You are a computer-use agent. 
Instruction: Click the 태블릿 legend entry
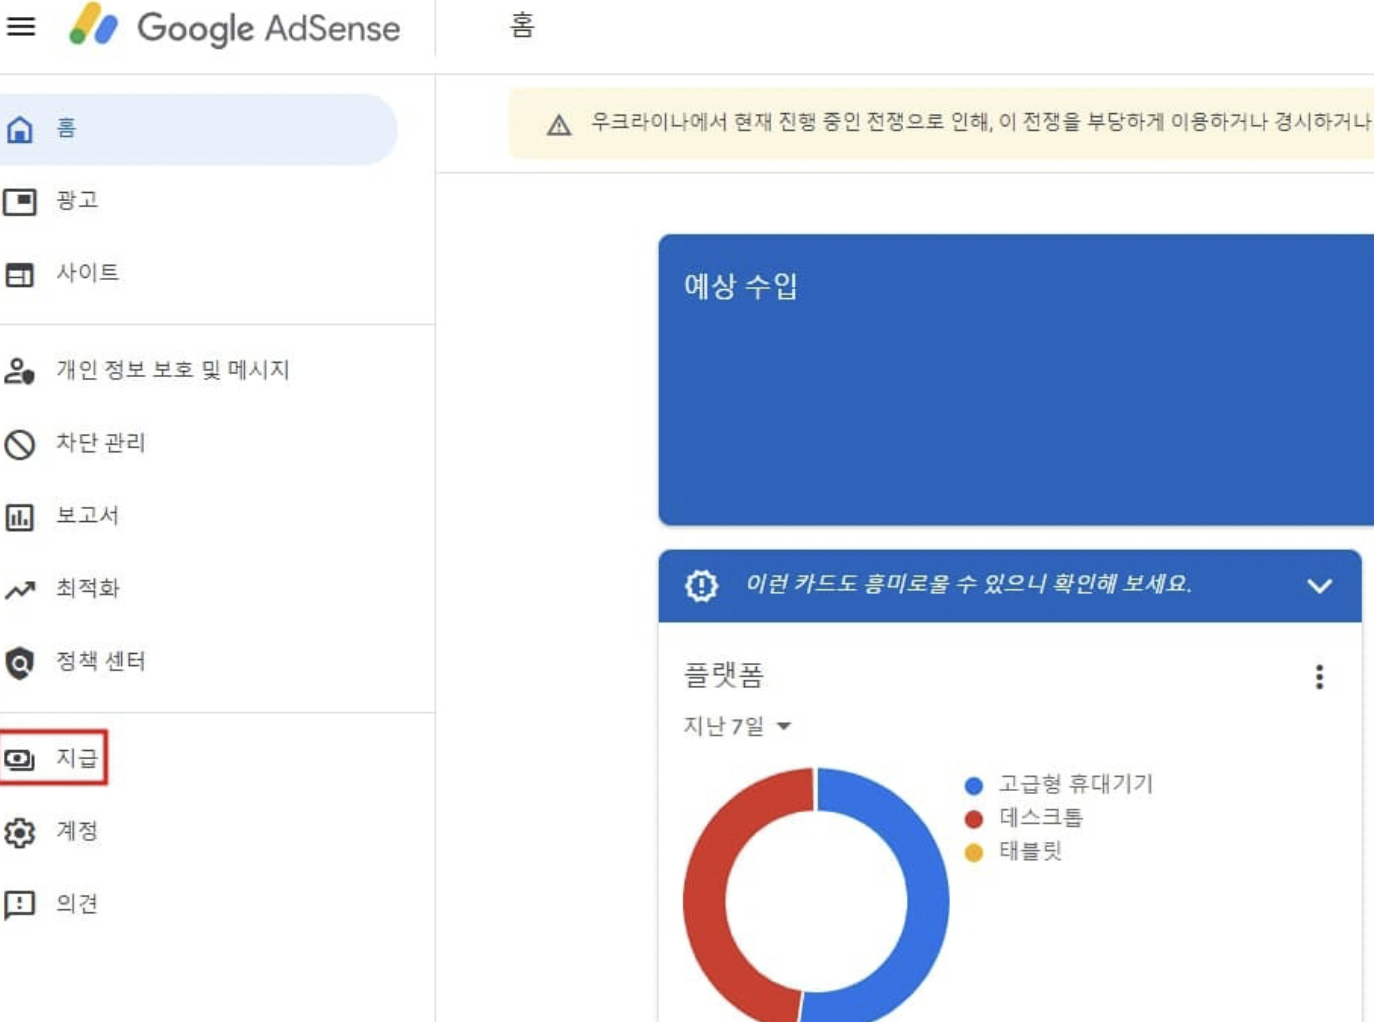(1032, 851)
